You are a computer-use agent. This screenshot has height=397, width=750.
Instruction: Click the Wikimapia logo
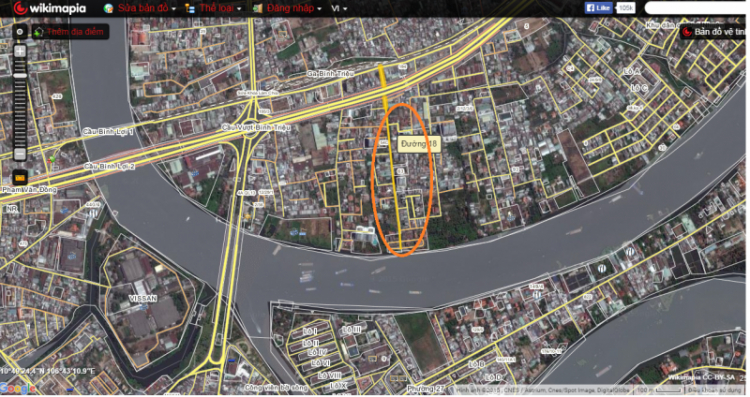tap(50, 8)
